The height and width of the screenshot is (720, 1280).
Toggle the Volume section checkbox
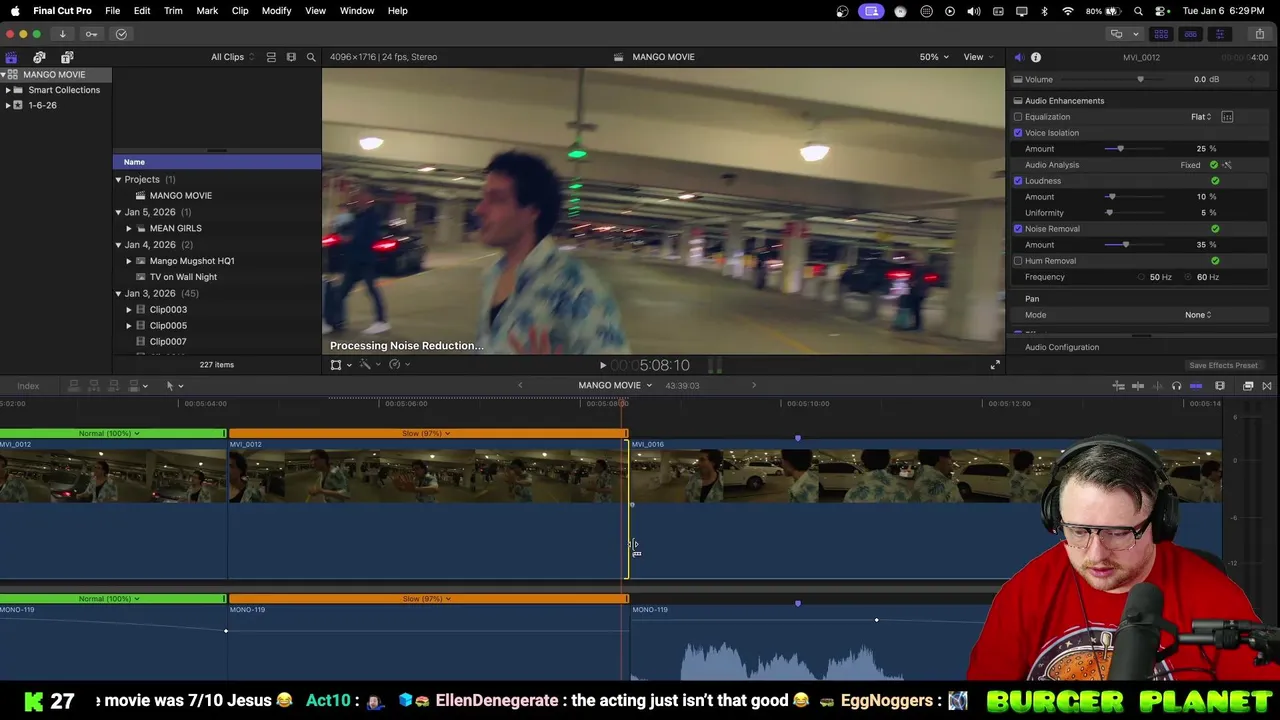[x=1018, y=79]
